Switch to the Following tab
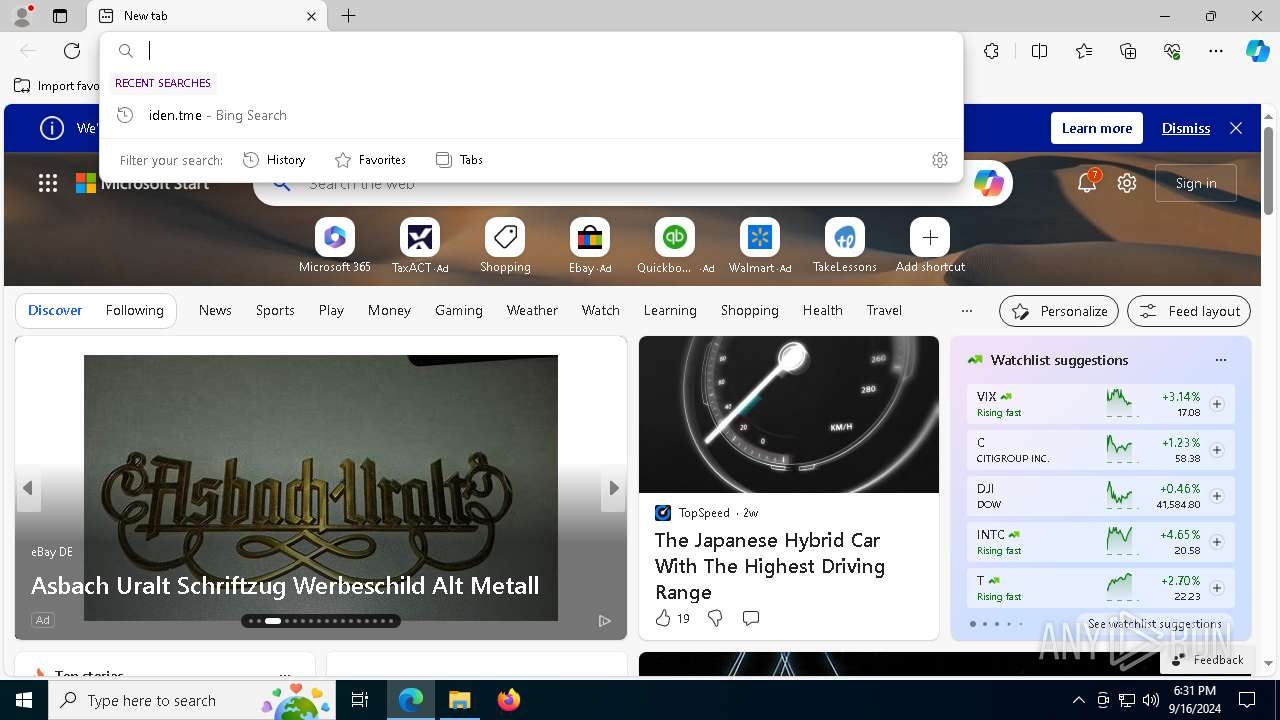Viewport: 1280px width, 720px height. click(x=134, y=311)
